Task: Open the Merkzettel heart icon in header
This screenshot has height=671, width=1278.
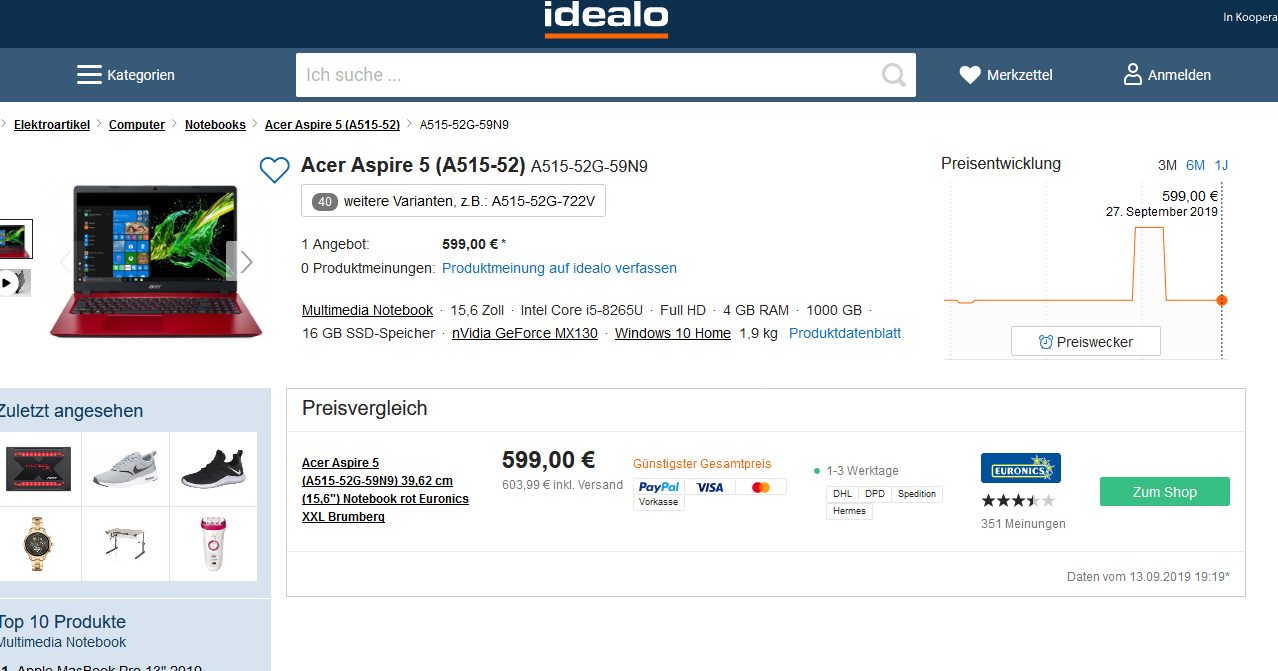Action: pyautogui.click(x=970, y=75)
